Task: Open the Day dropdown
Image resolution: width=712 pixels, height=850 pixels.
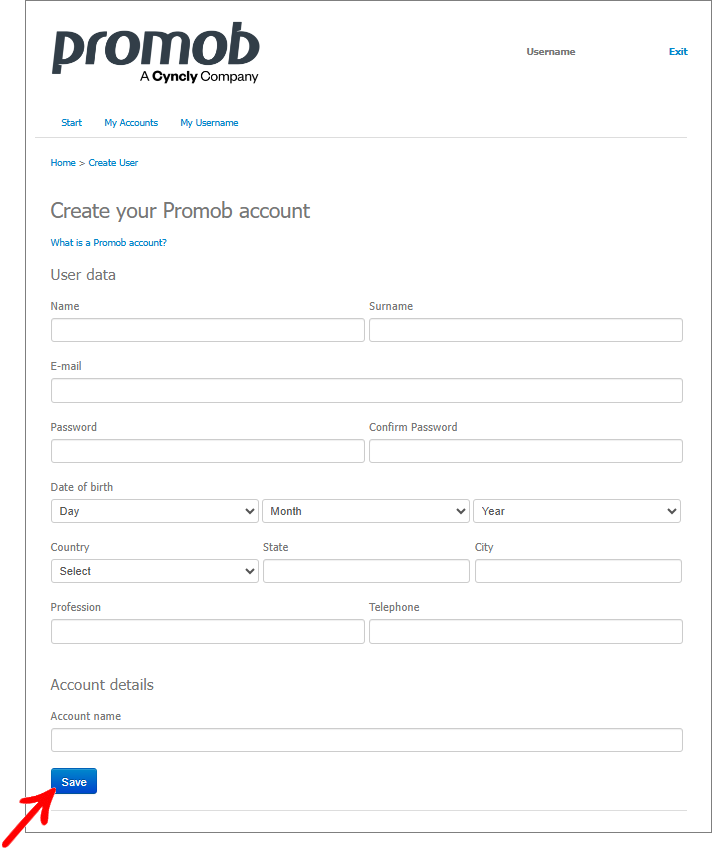Action: tap(155, 511)
